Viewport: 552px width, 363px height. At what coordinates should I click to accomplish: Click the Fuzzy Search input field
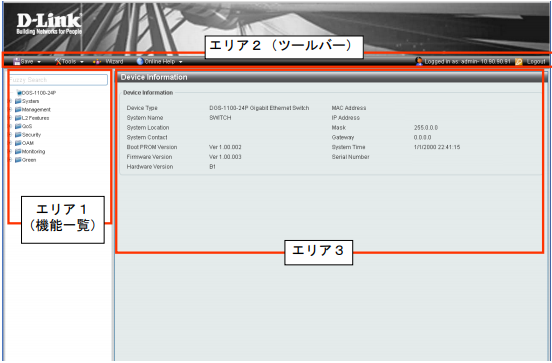(58, 80)
